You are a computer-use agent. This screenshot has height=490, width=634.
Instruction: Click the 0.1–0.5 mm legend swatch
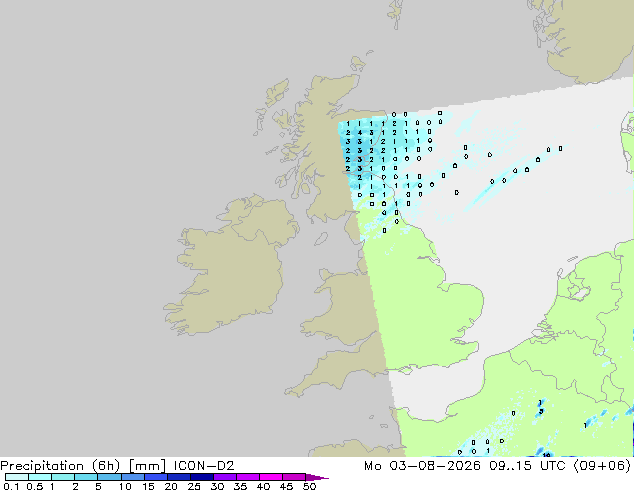(17, 477)
